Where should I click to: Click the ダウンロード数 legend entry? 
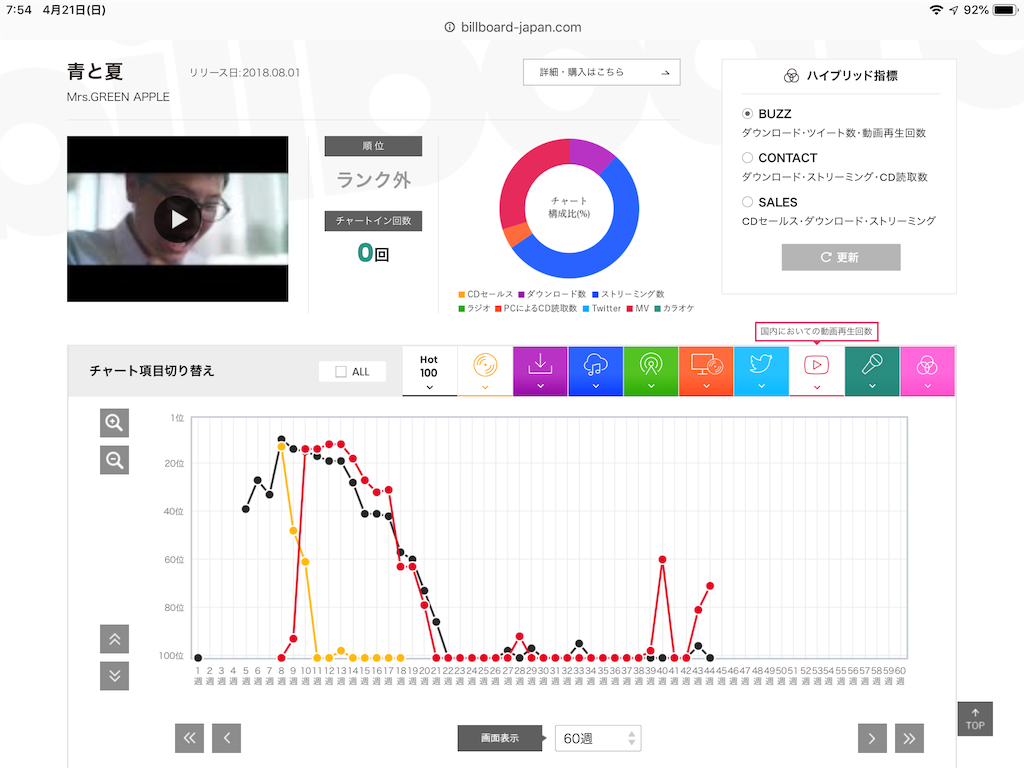552,294
